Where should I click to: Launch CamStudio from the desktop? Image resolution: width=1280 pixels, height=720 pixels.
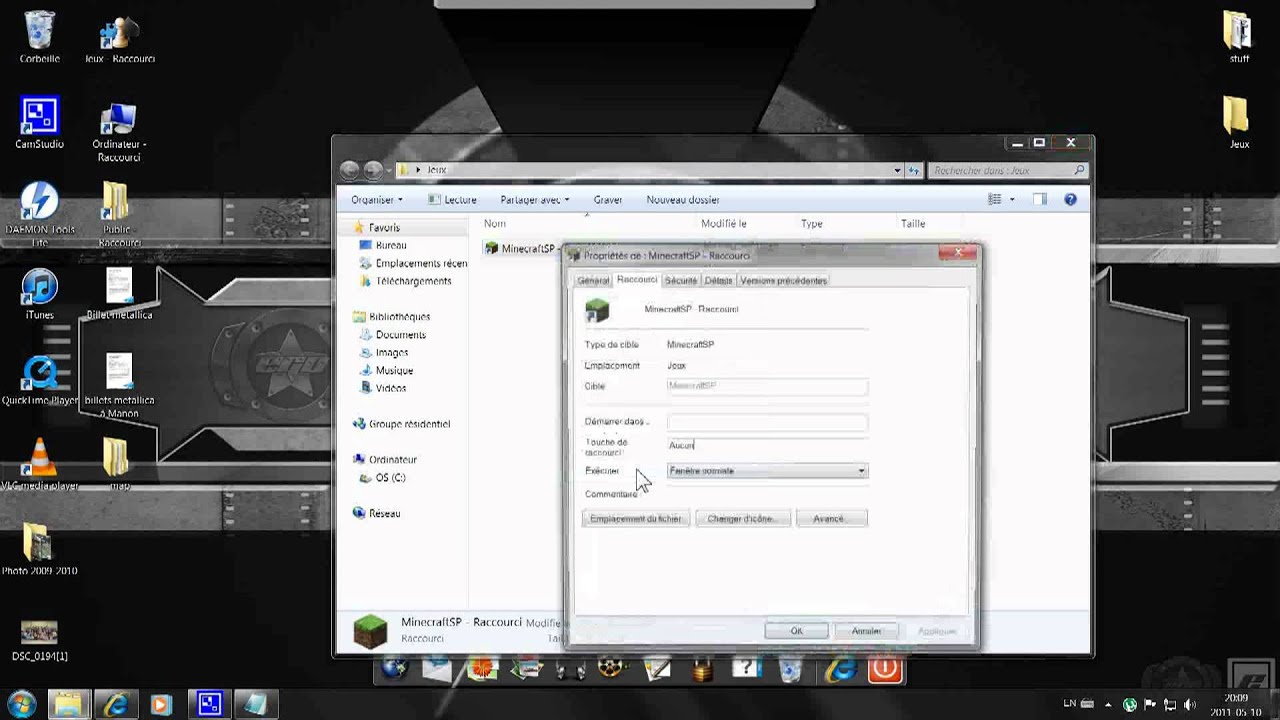(39, 123)
